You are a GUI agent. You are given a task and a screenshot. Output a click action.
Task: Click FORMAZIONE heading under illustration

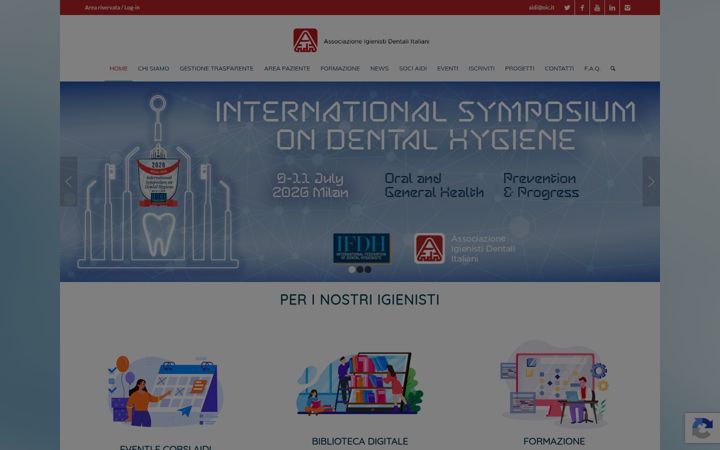point(554,441)
